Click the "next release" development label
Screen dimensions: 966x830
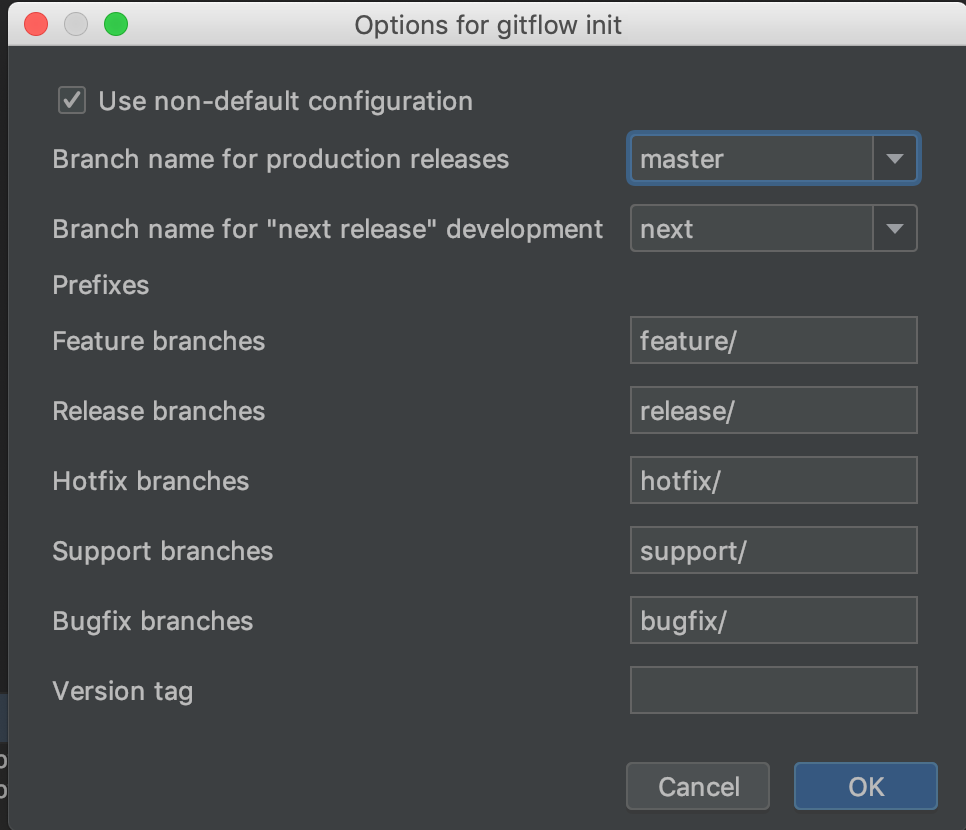point(328,229)
